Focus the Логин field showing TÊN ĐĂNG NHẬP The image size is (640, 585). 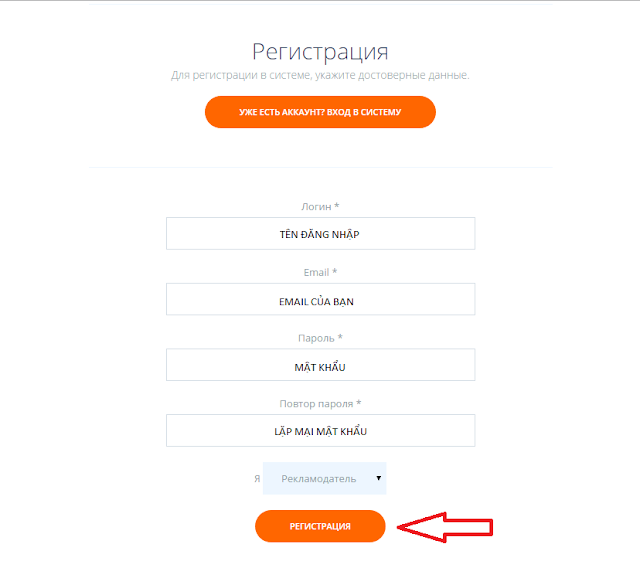pyautogui.click(x=320, y=234)
